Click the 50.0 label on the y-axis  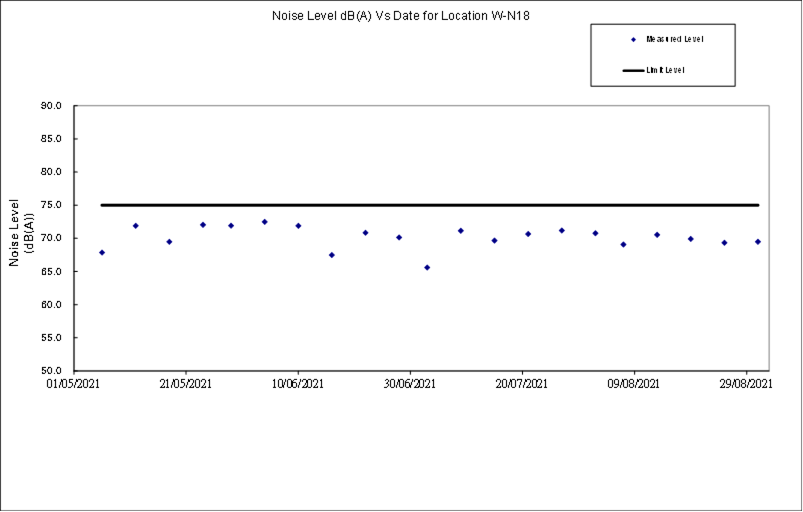pos(52,371)
